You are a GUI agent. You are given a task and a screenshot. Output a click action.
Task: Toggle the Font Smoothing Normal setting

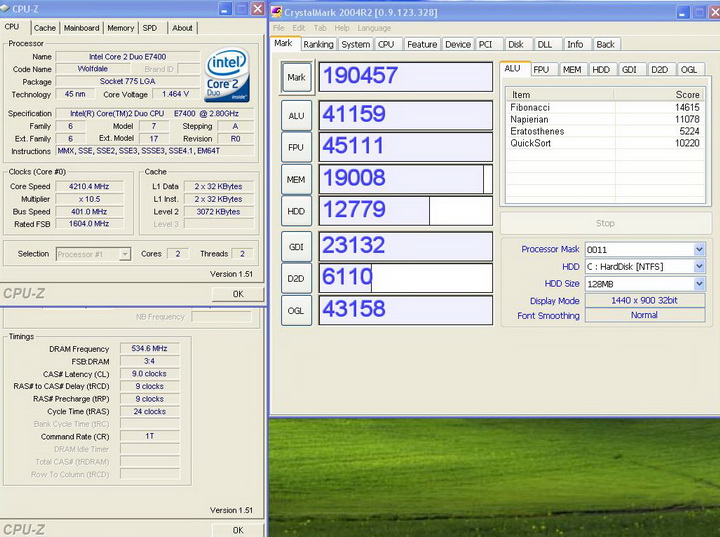pos(644,315)
